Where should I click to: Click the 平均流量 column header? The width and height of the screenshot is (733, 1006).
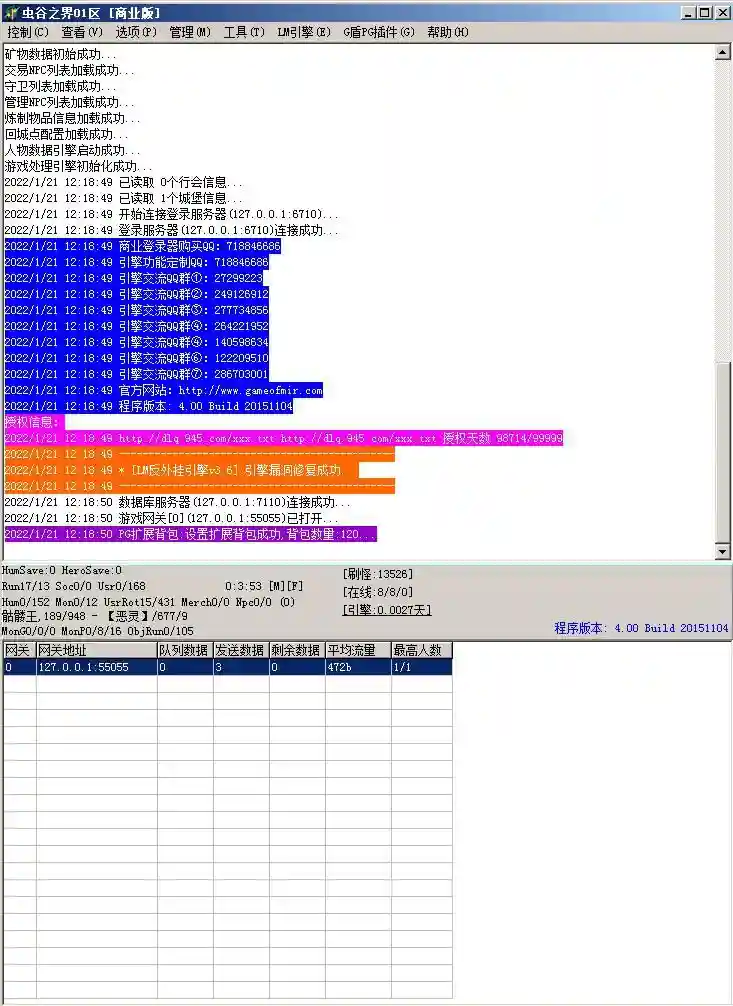358,650
